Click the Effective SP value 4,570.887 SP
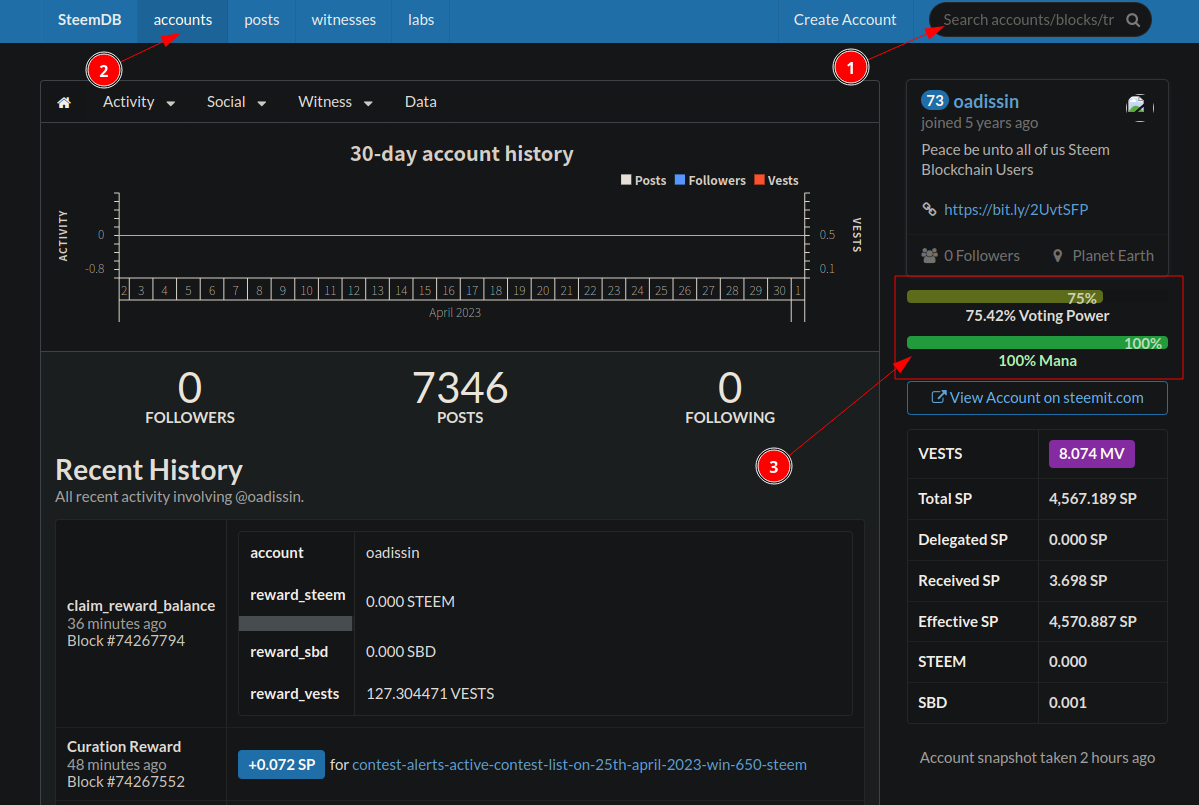Viewport: 1199px width, 805px height. [1093, 622]
